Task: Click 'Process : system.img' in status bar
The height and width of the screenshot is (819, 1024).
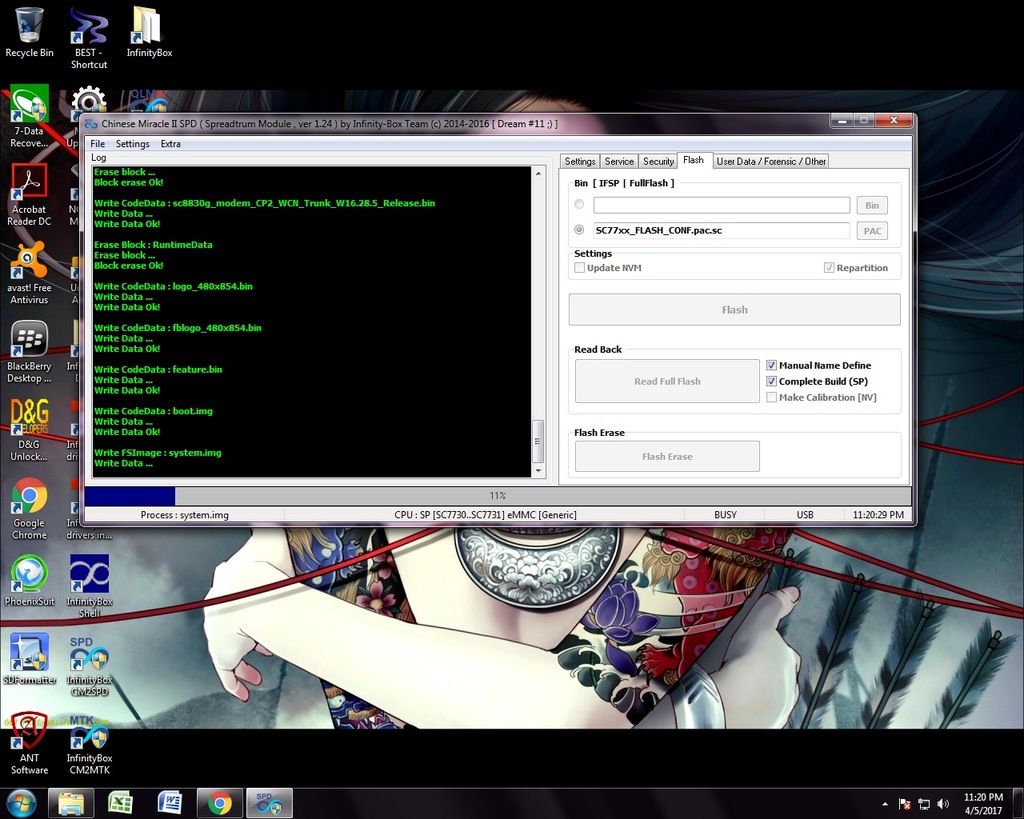Action: tap(184, 515)
